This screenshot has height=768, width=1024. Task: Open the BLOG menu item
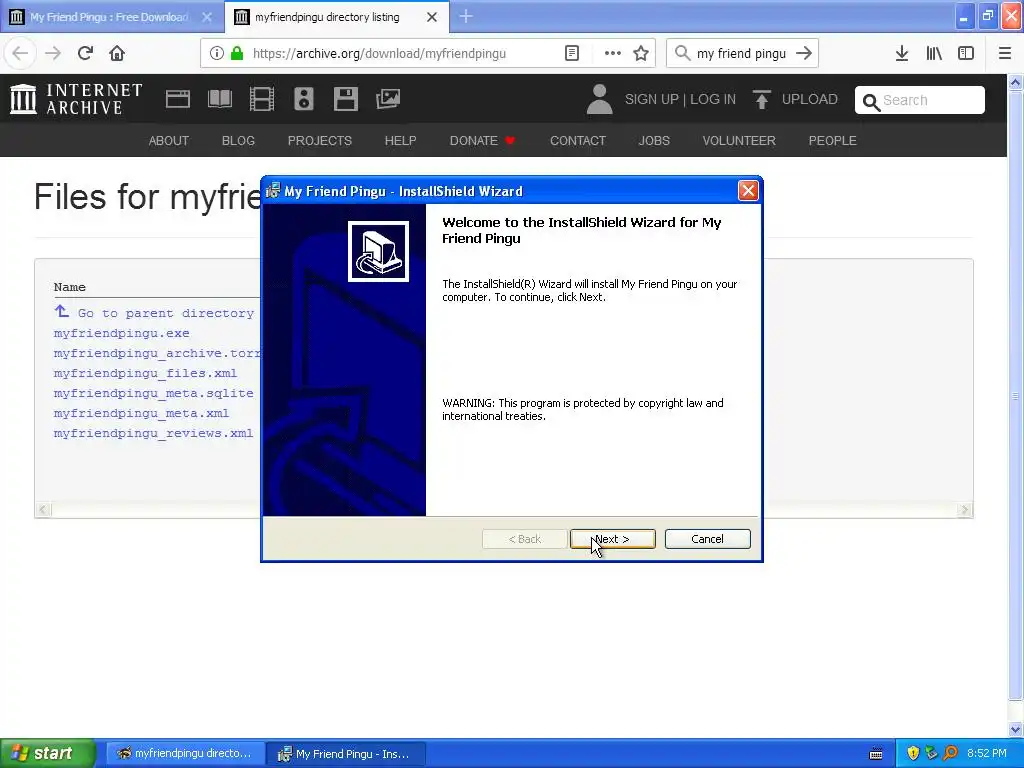point(238,140)
